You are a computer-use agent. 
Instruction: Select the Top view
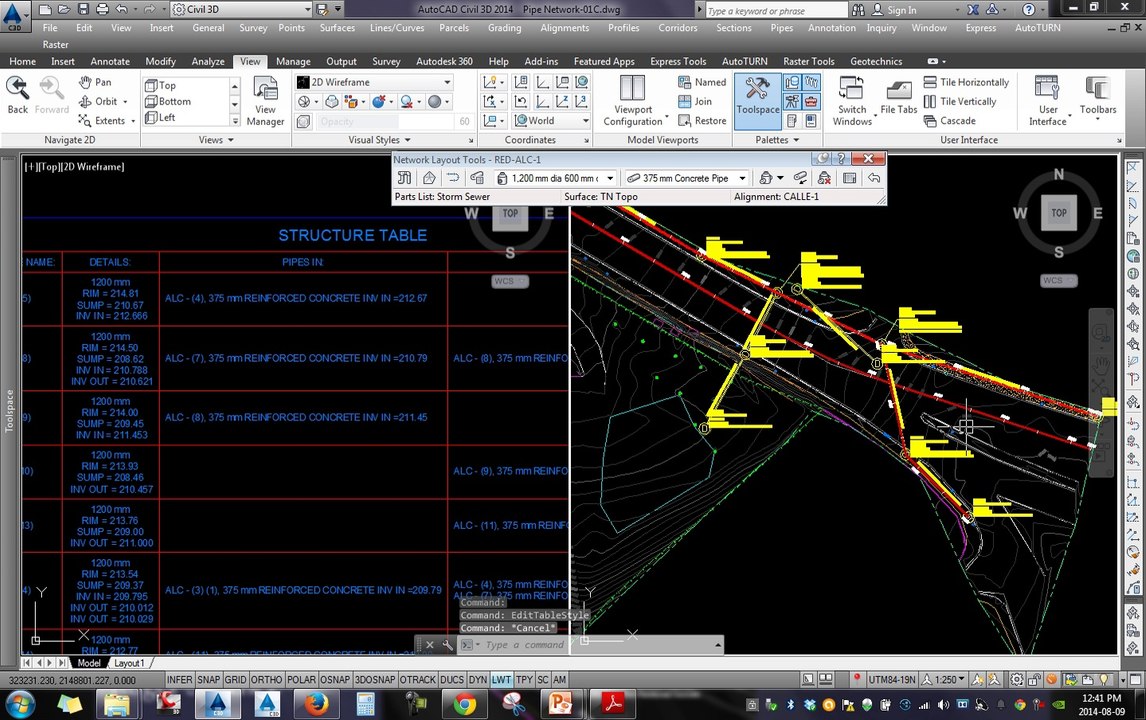click(161, 85)
